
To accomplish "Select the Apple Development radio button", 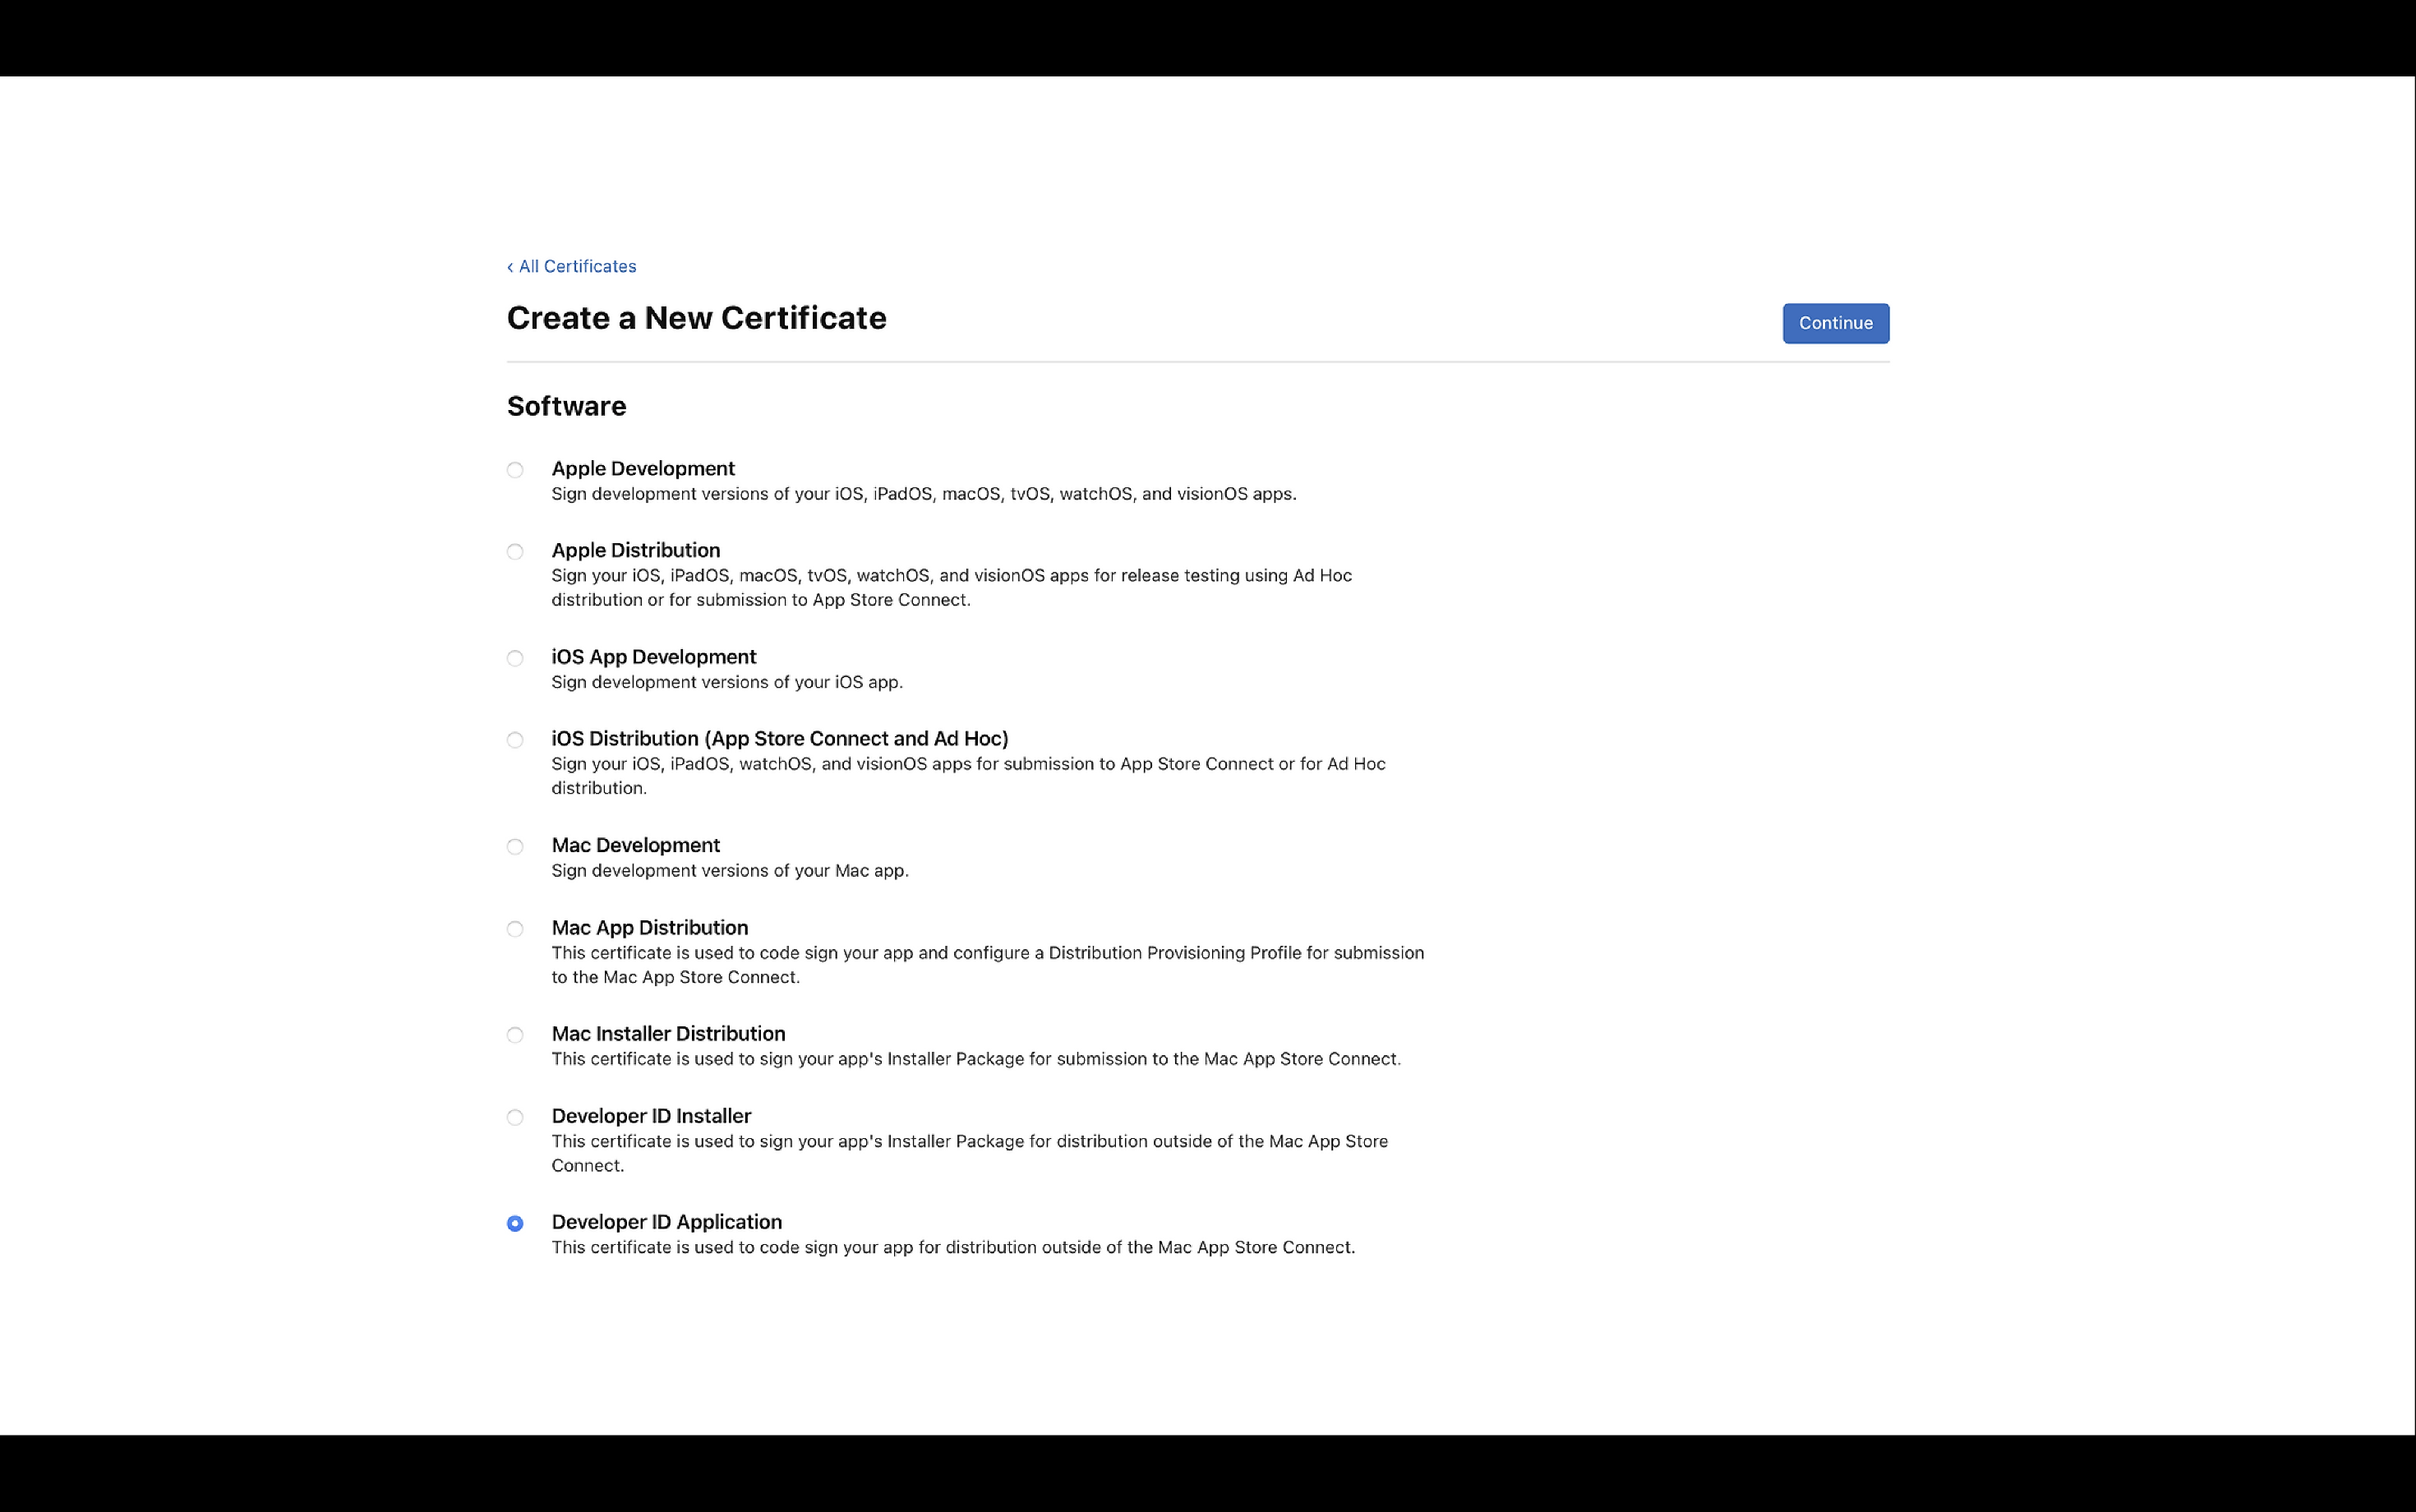I will pyautogui.click(x=515, y=470).
